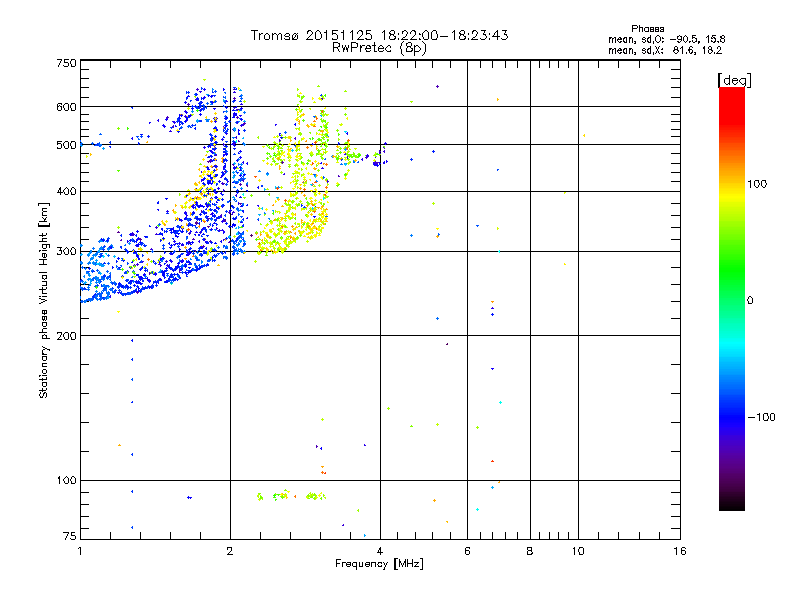
Task: Click the y-axis tick label '400'
Action: coord(66,192)
